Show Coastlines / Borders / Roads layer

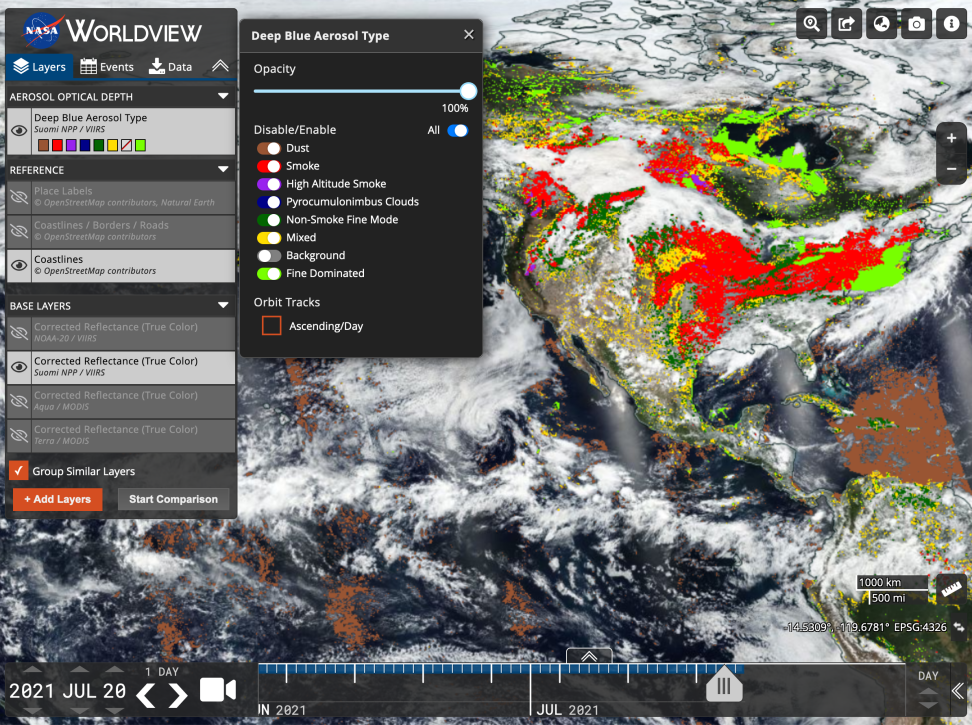tap(19, 231)
